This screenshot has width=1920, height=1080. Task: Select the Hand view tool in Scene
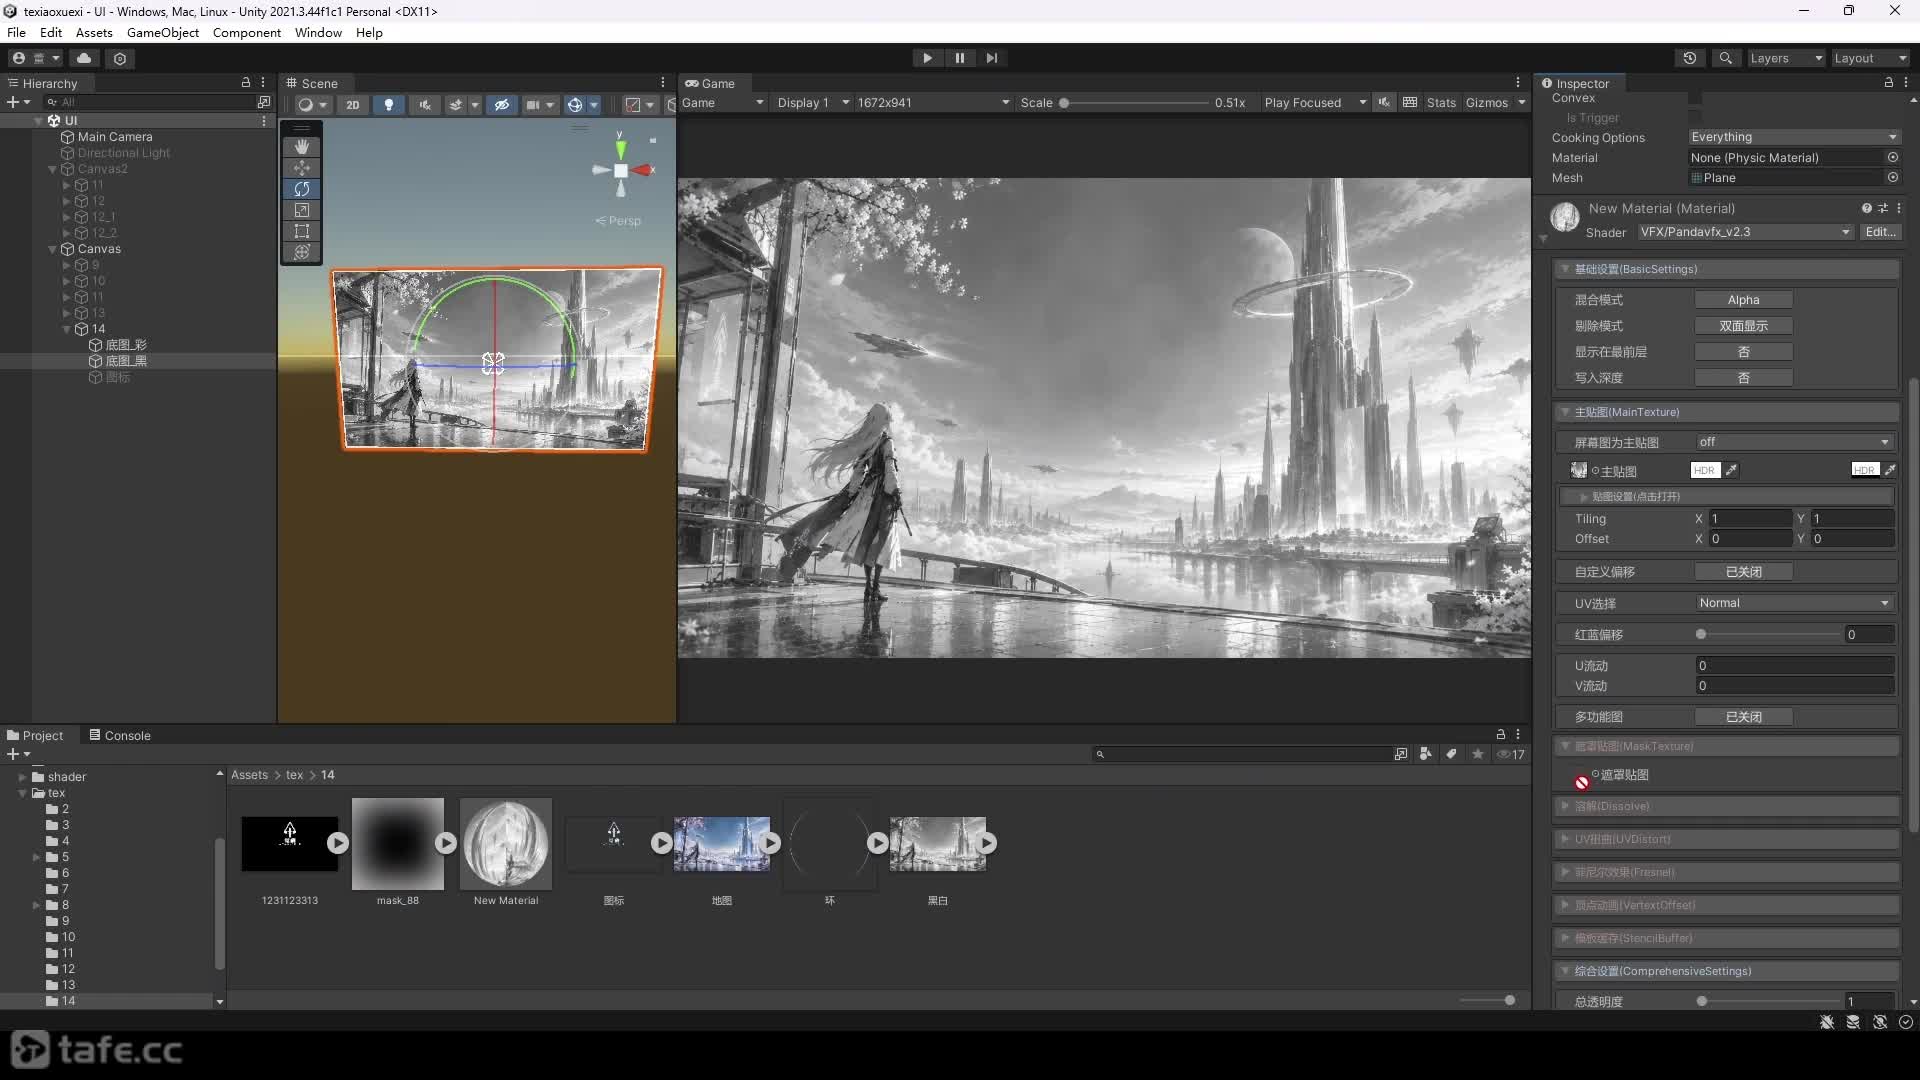point(302,147)
